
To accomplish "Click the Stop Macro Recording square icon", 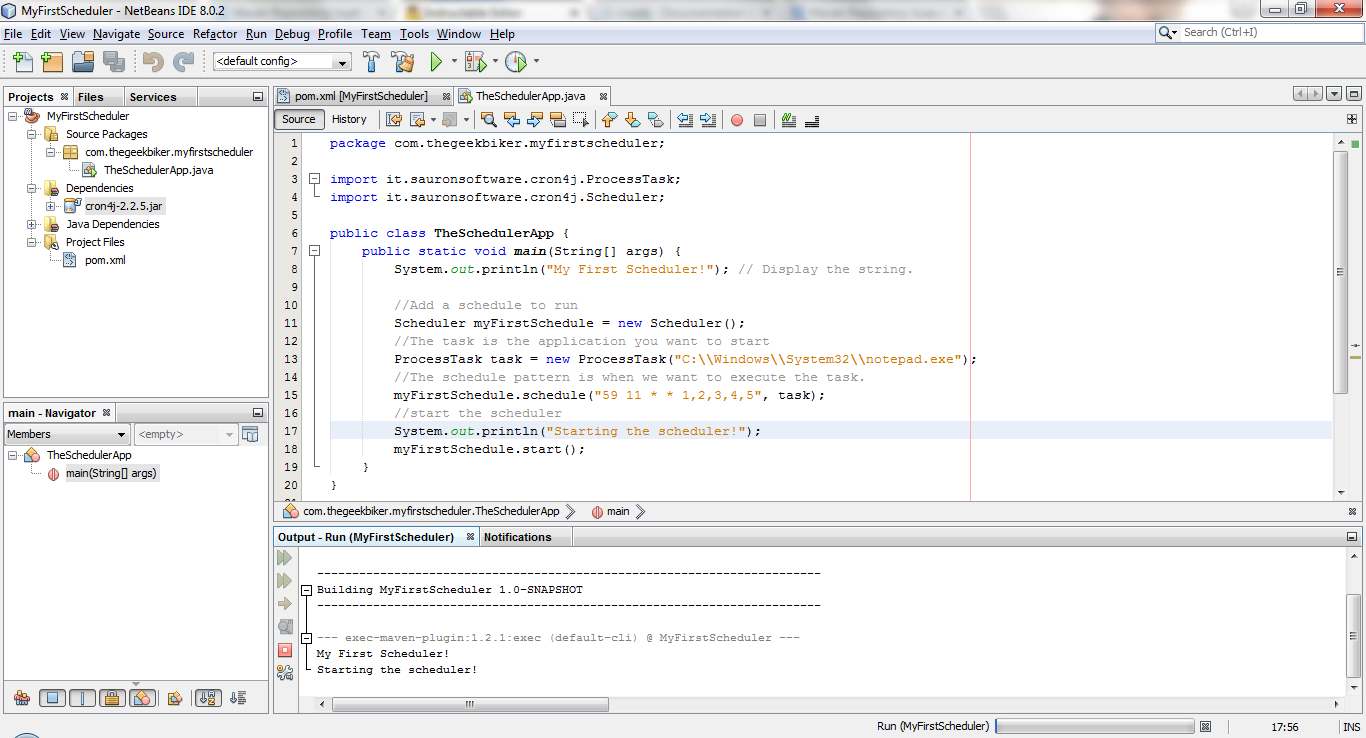I will (760, 120).
